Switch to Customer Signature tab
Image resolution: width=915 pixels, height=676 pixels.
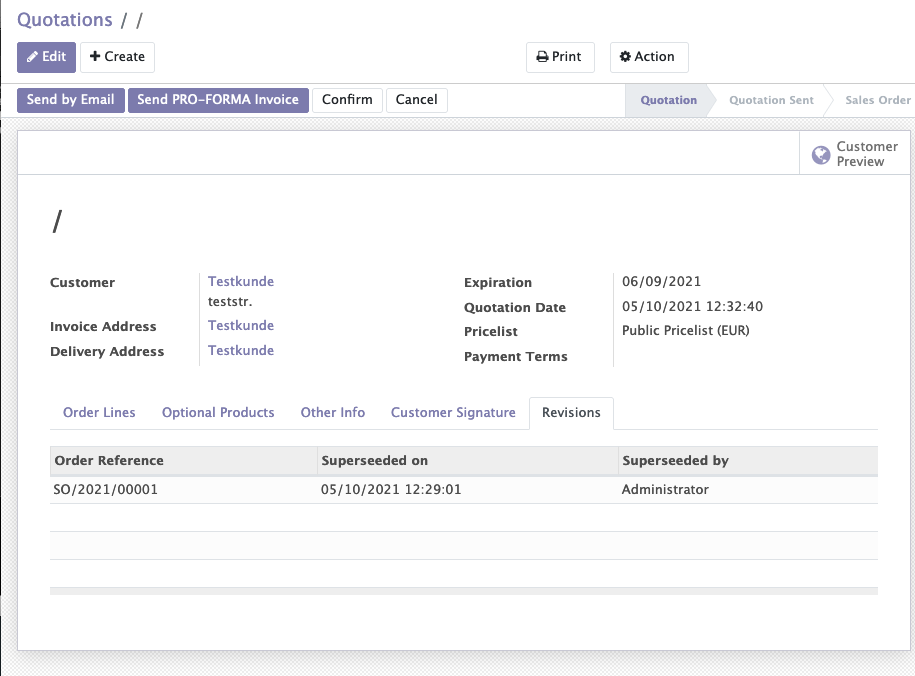click(x=453, y=413)
